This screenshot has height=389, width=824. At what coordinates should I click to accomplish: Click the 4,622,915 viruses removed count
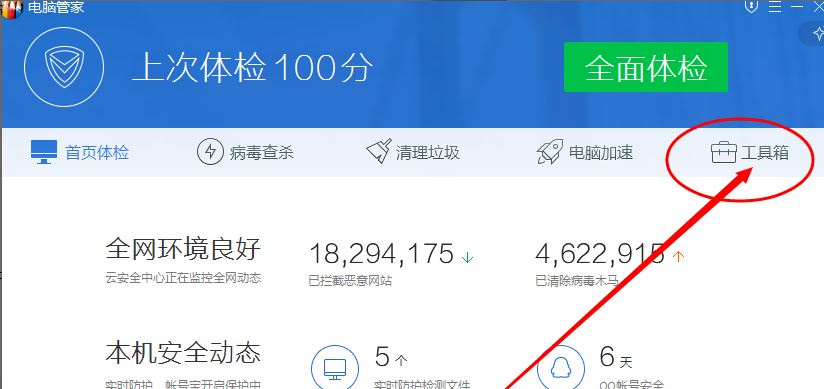(600, 253)
